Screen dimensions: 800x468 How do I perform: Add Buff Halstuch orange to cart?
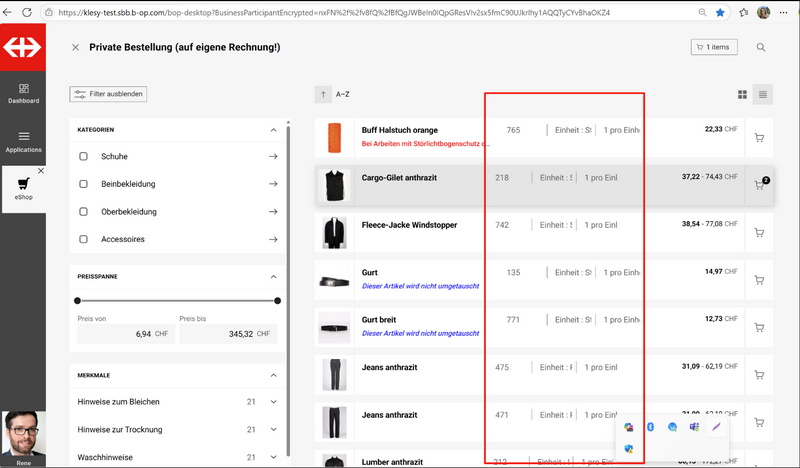pos(759,138)
